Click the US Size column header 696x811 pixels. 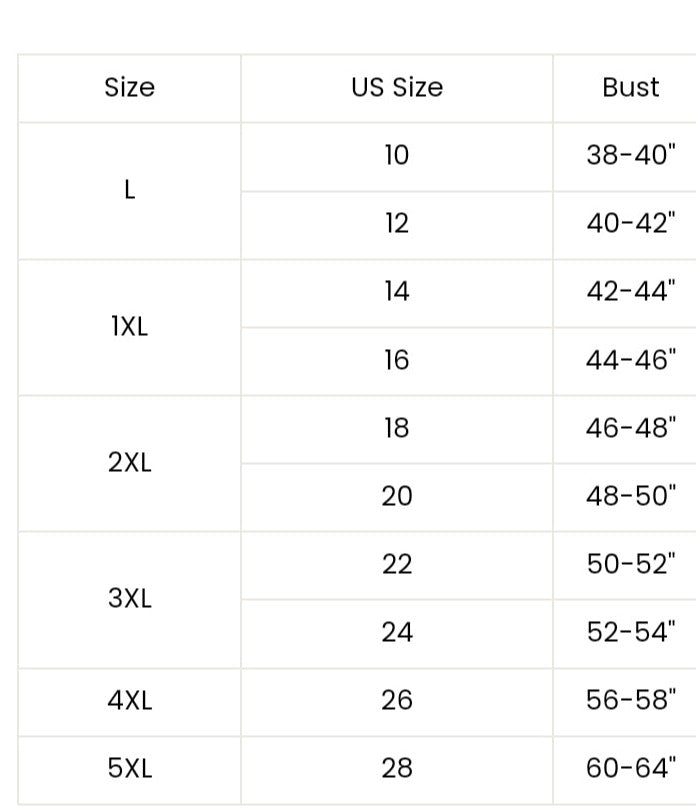click(x=396, y=88)
